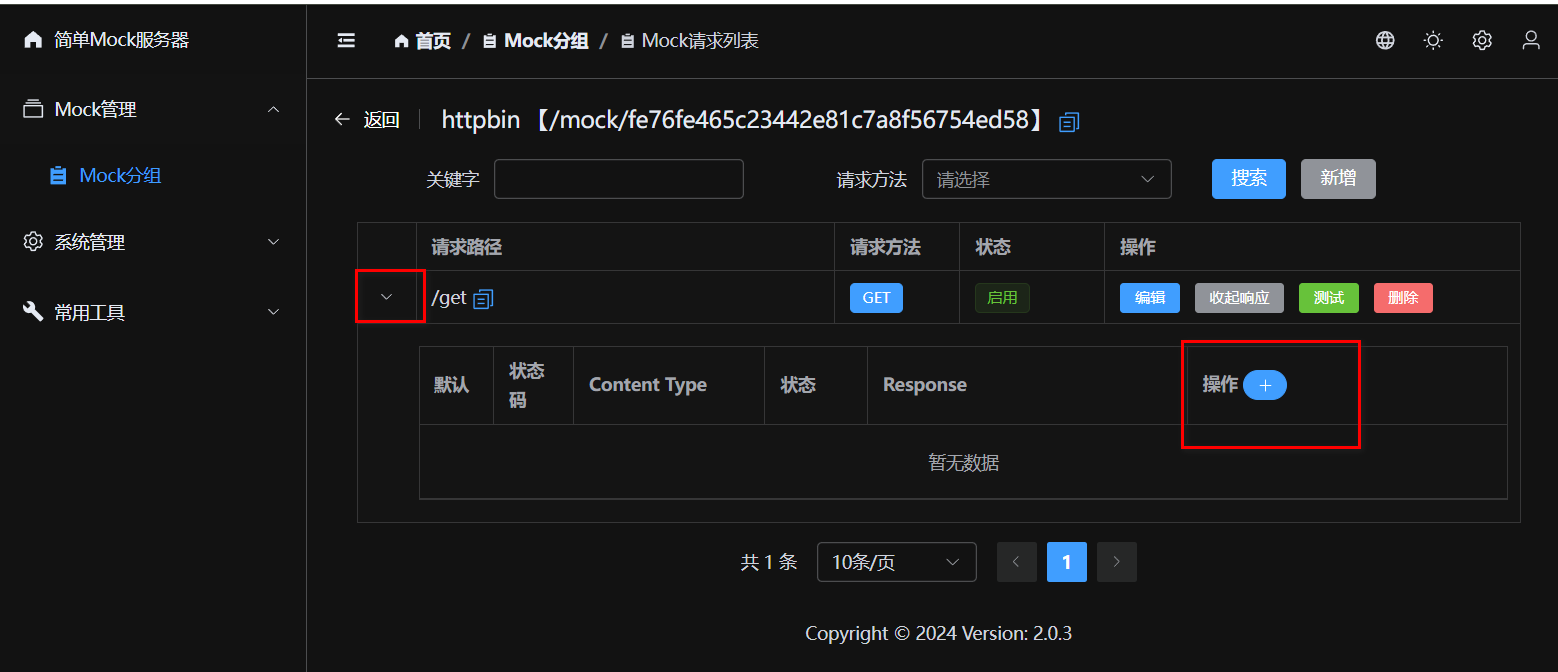
Task: Click the 关键字 keyword input field
Action: coord(618,180)
